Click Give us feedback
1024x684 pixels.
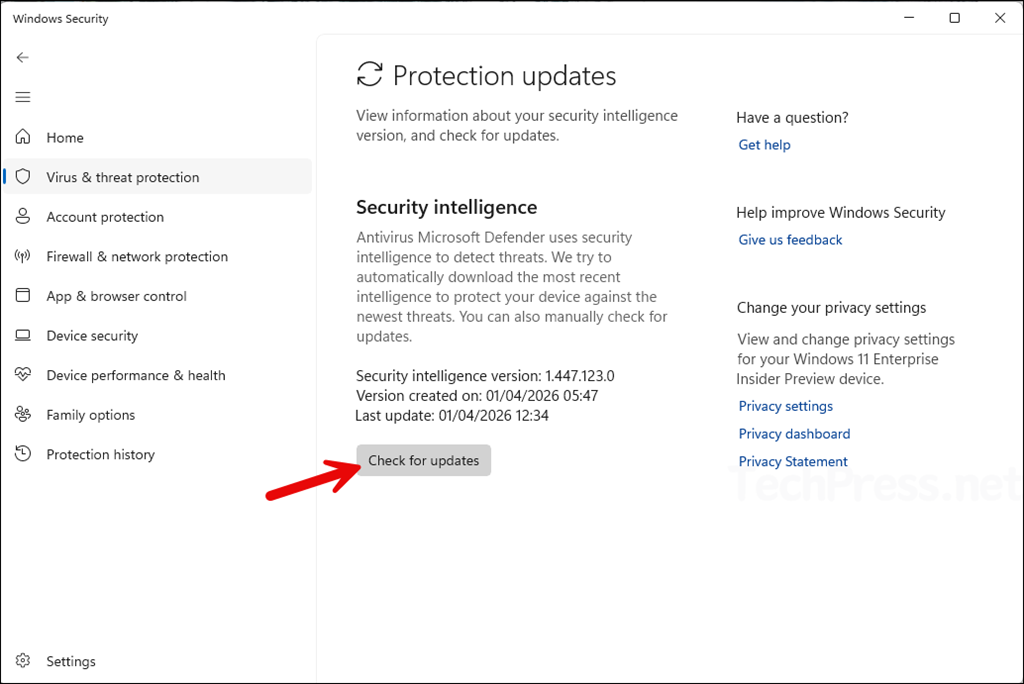(790, 239)
